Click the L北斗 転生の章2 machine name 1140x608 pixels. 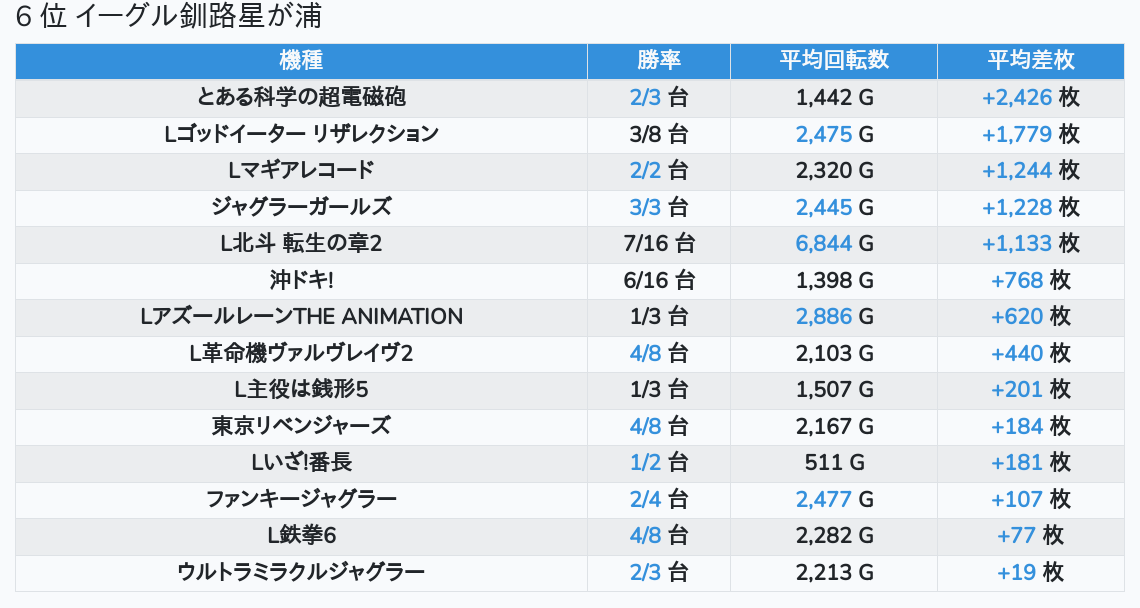click(301, 243)
